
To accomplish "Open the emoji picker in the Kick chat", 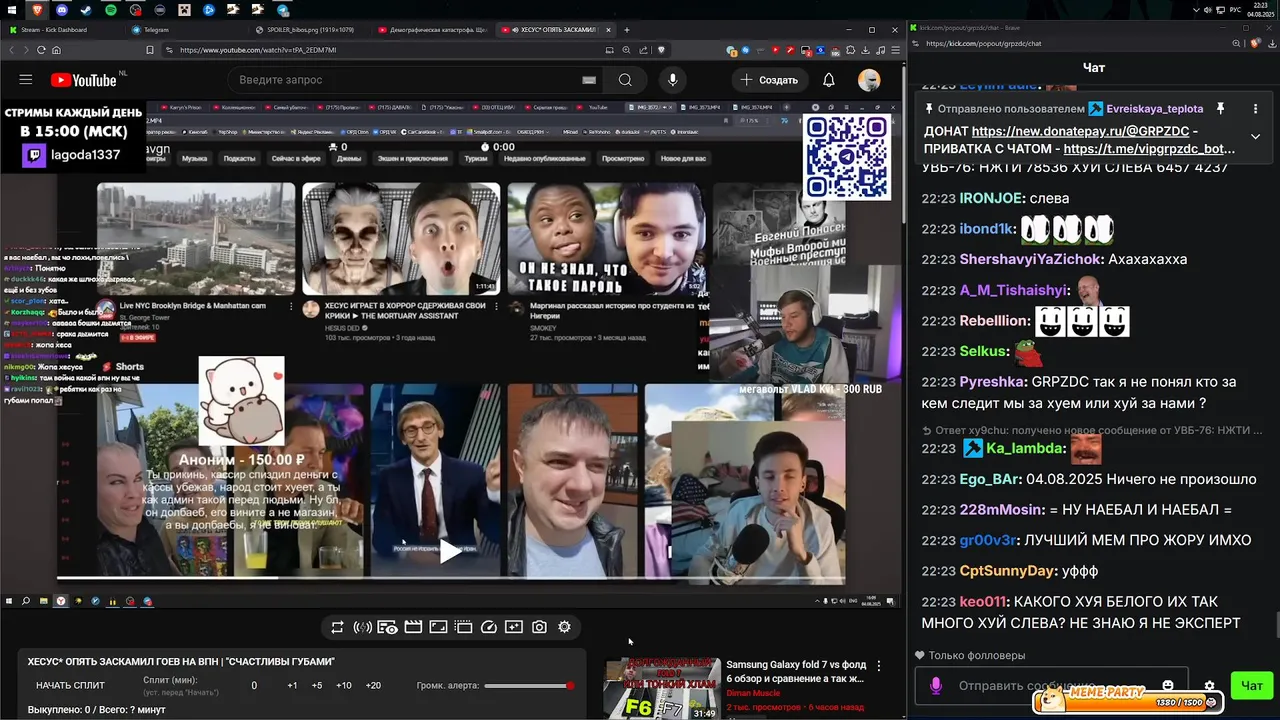I will click(x=1168, y=686).
